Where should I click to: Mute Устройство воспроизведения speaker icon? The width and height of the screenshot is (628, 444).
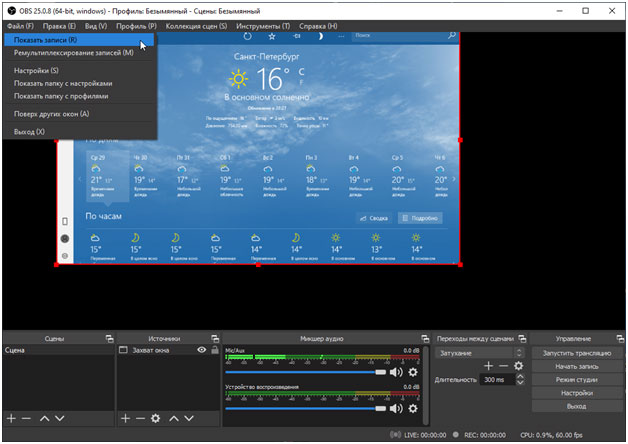(x=396, y=408)
